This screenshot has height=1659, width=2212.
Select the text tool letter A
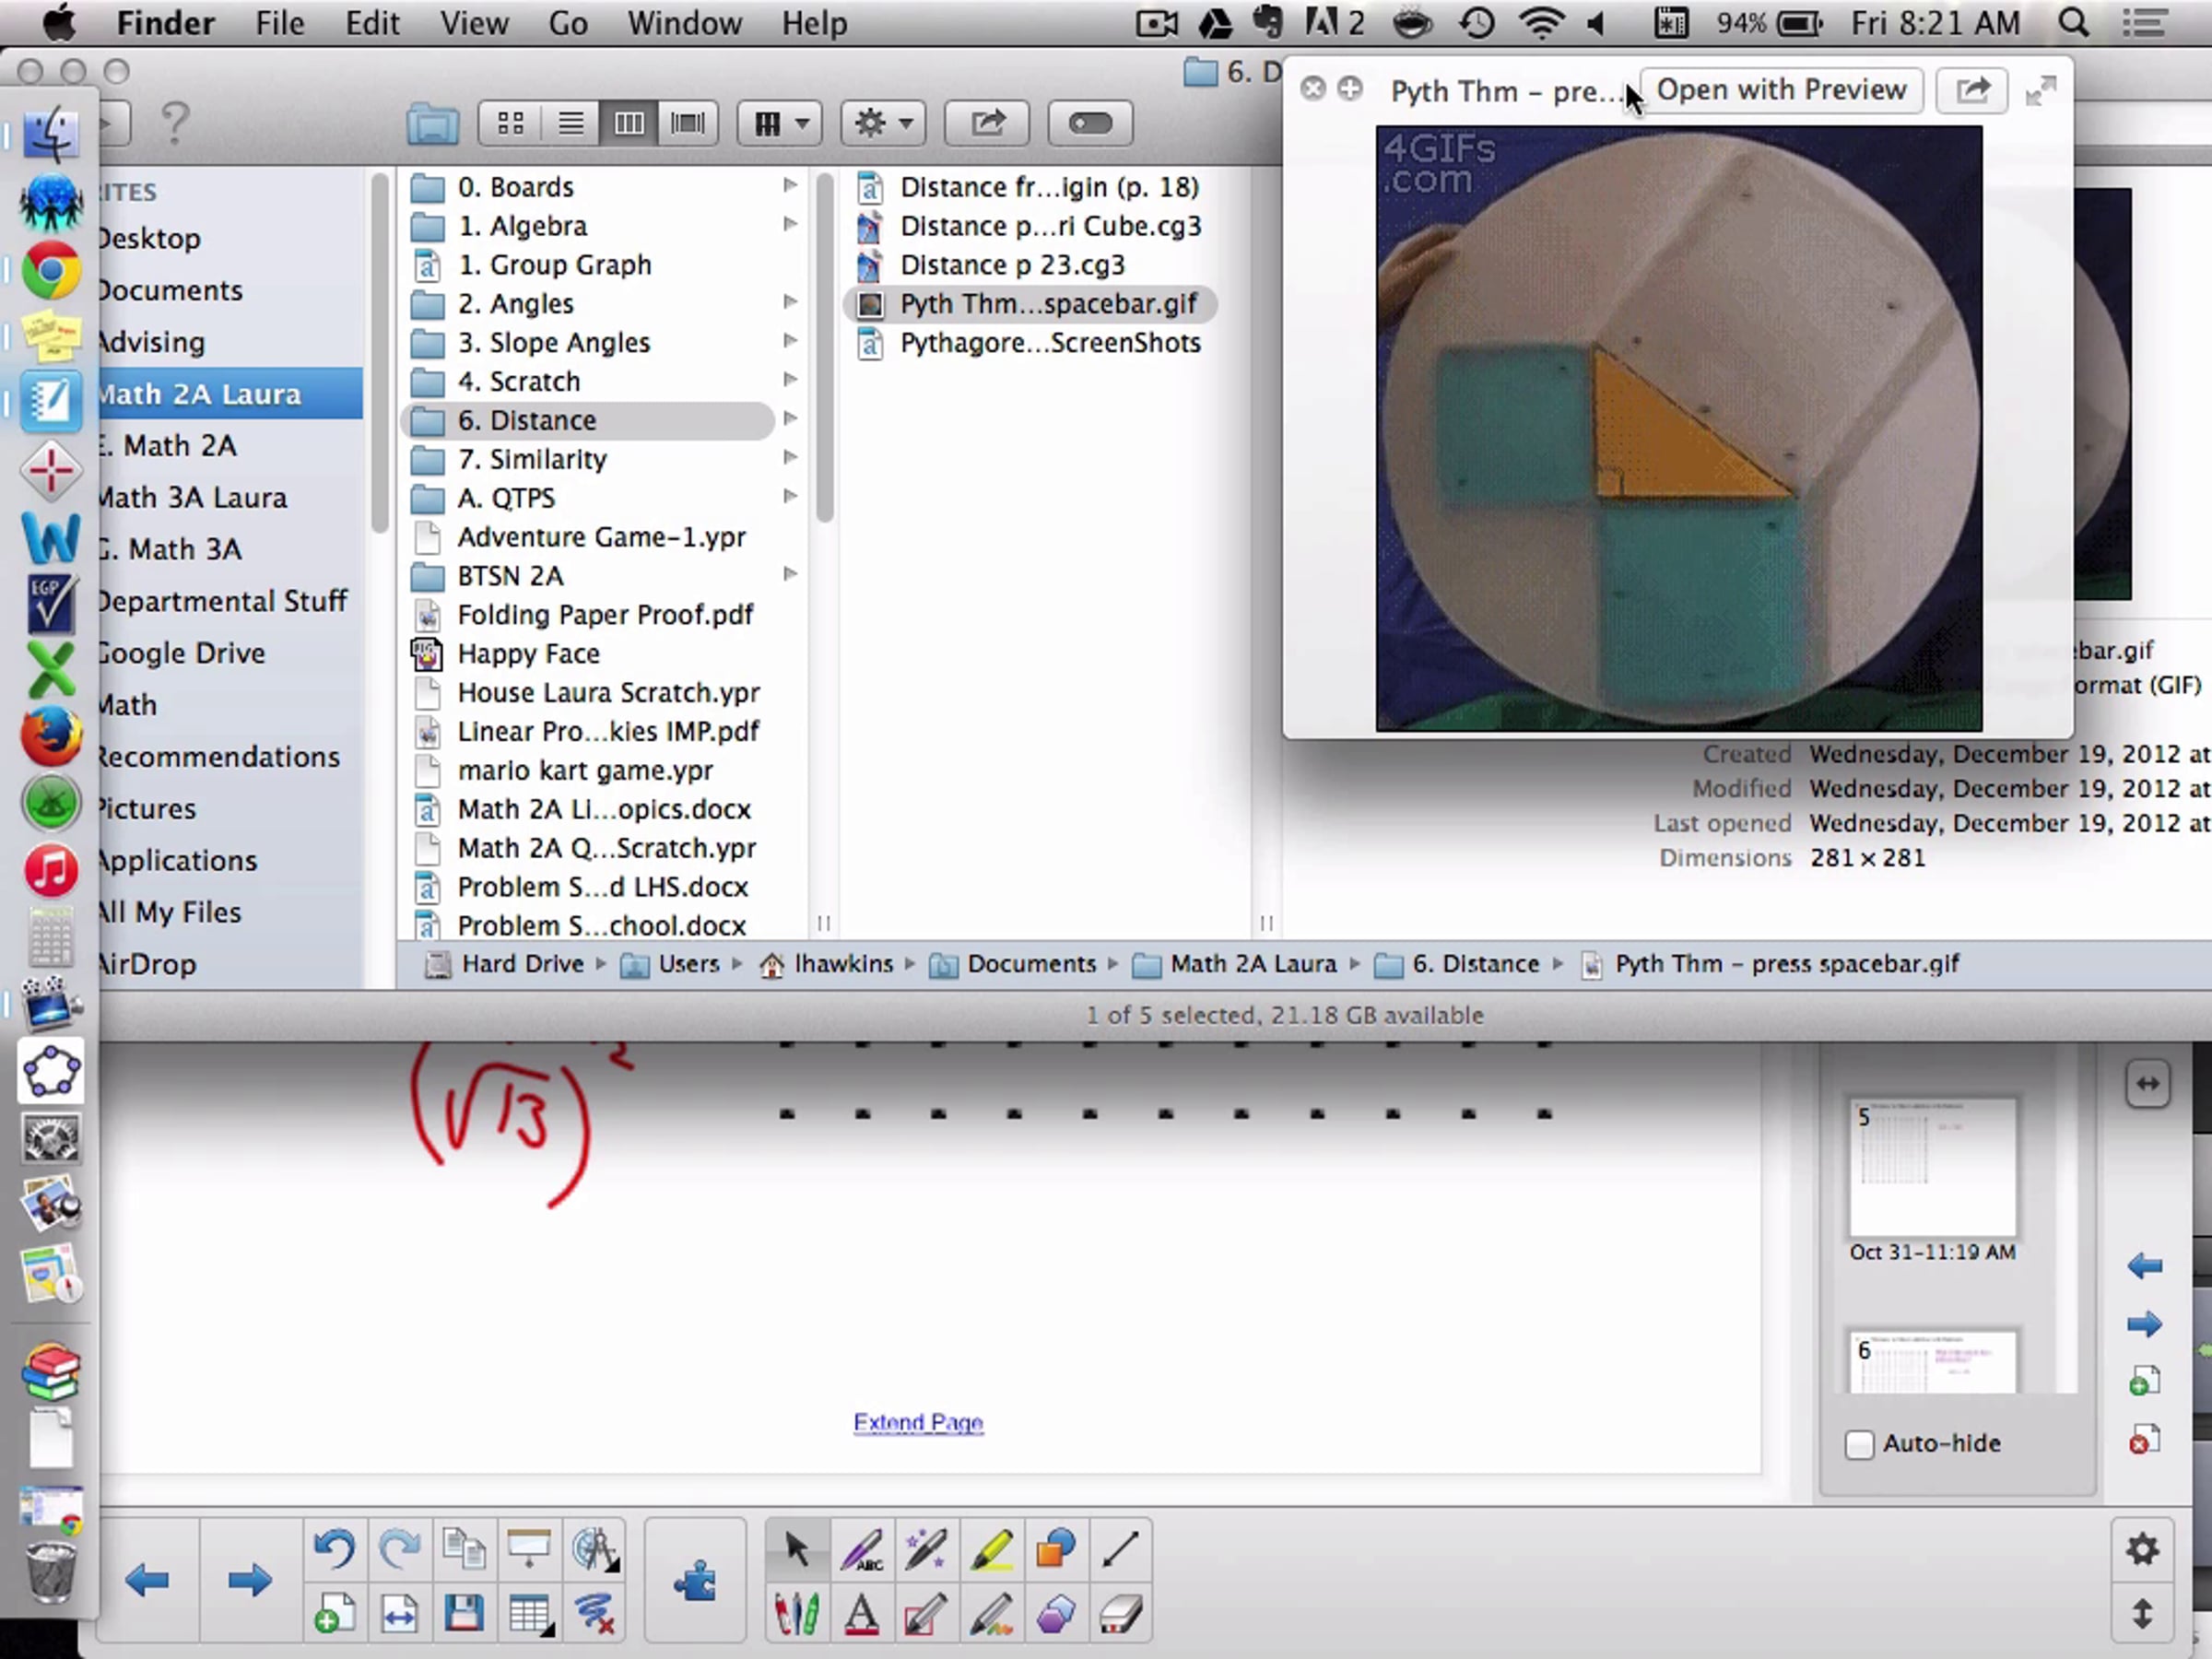pyautogui.click(x=861, y=1613)
